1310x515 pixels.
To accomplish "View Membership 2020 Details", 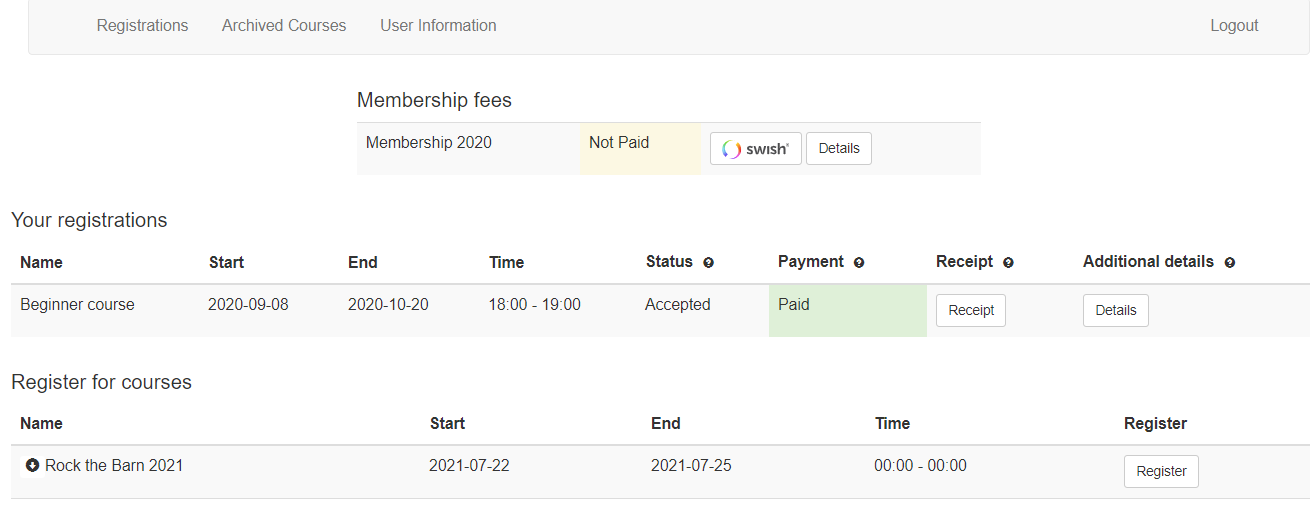I will coord(838,149).
